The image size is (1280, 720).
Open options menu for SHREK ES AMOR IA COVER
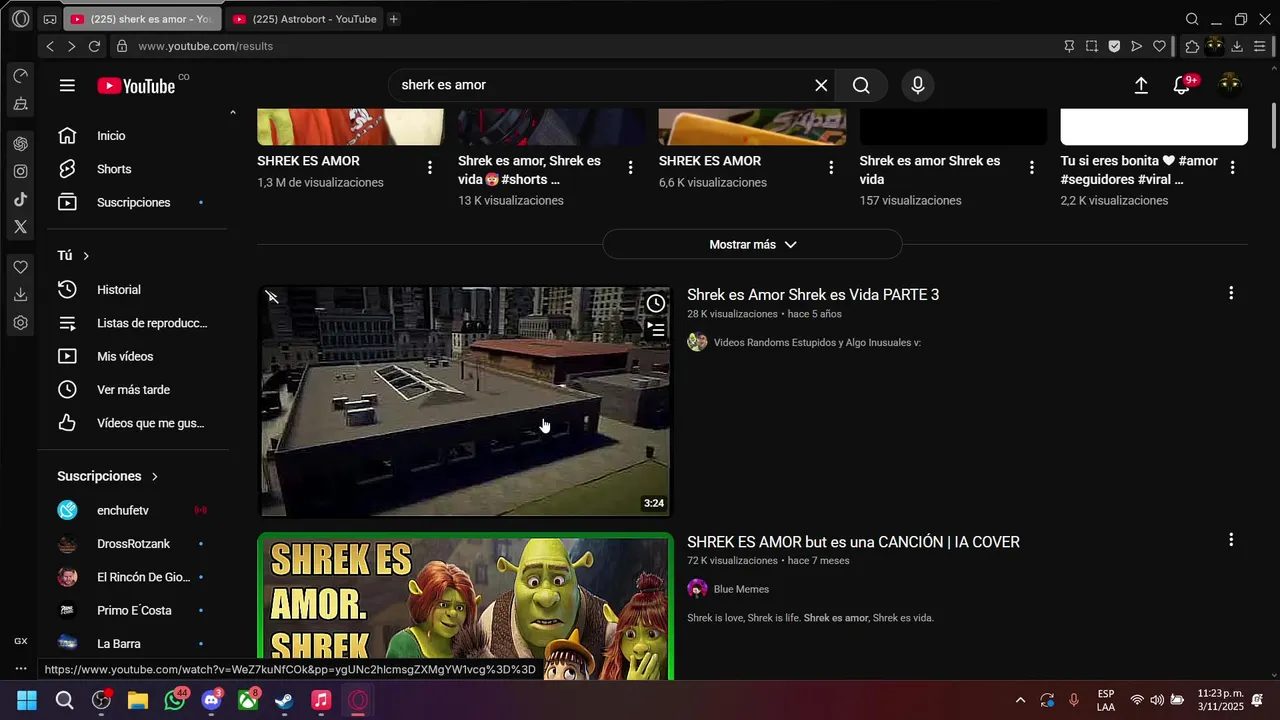[1231, 540]
